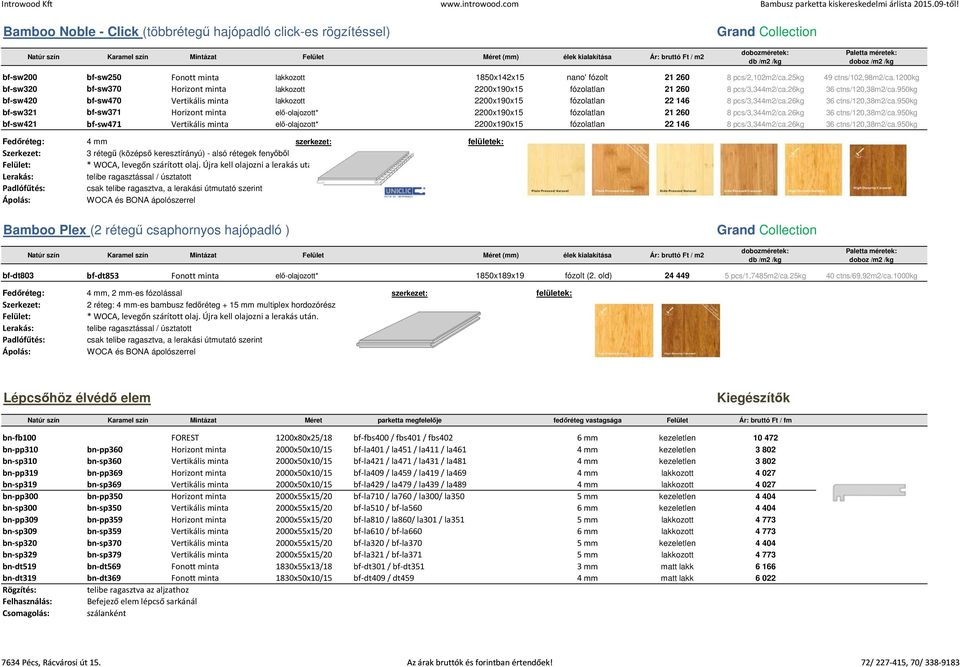The image size is (960, 667).
Task: Select the light Bamboo Plex surface swatch
Action: click(x=623, y=330)
